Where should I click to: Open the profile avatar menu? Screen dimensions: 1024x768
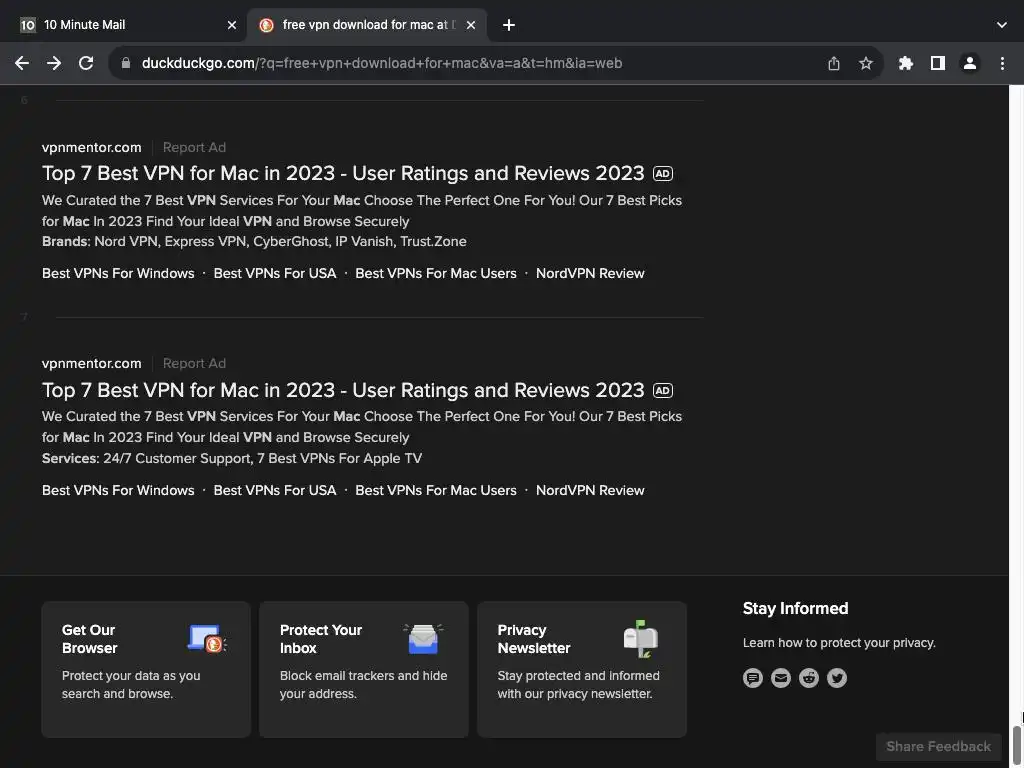click(x=970, y=63)
